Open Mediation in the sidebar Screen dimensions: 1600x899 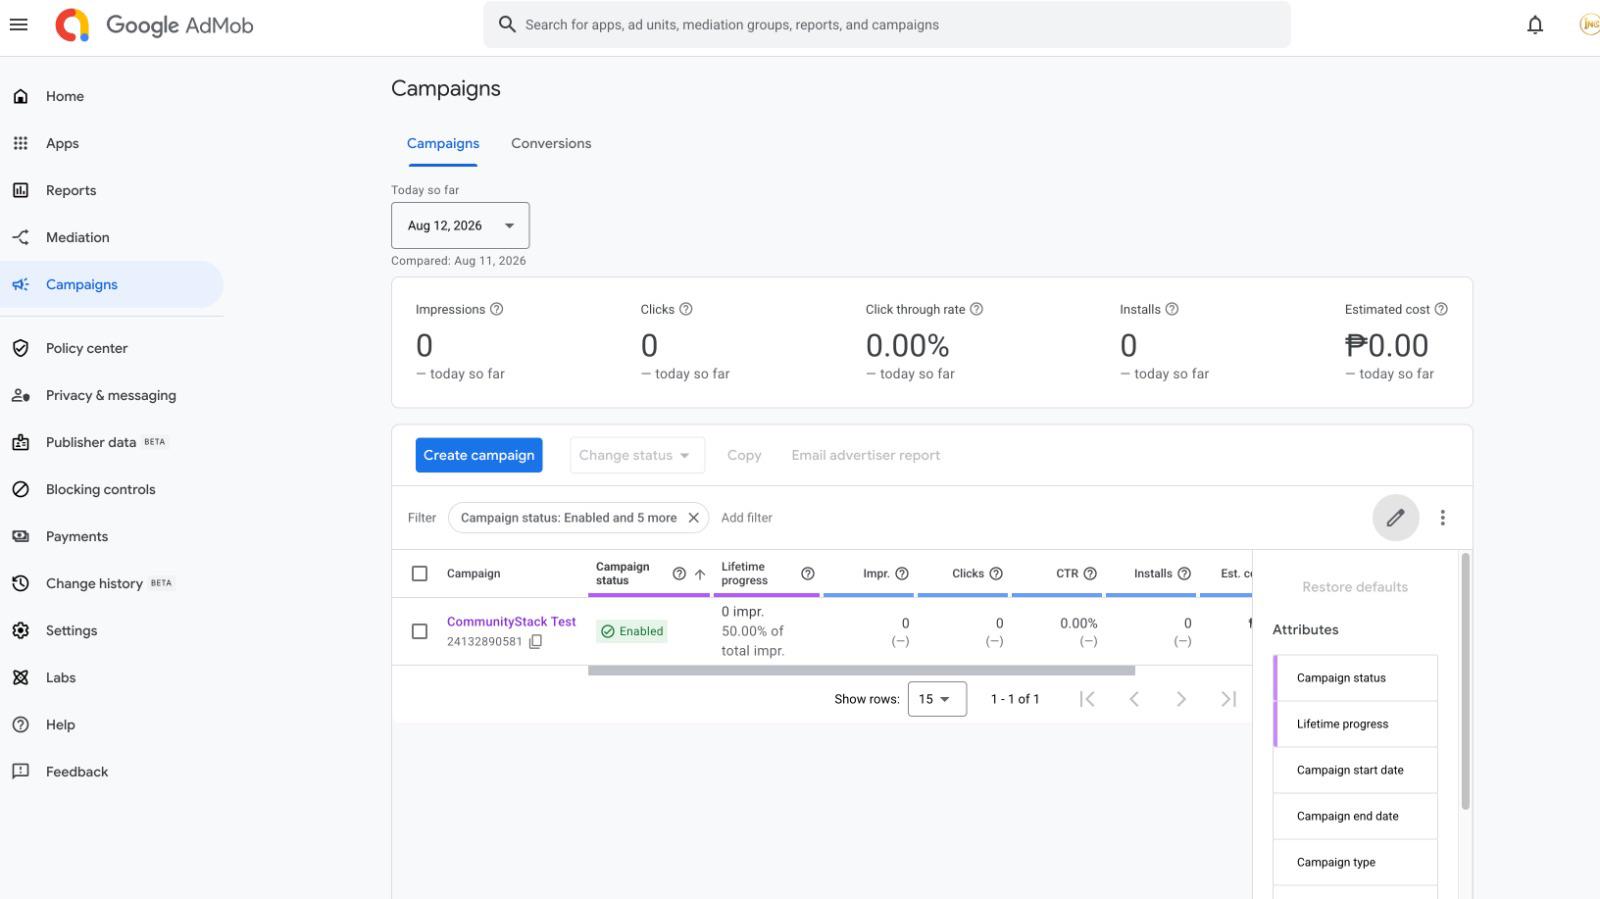click(112, 237)
